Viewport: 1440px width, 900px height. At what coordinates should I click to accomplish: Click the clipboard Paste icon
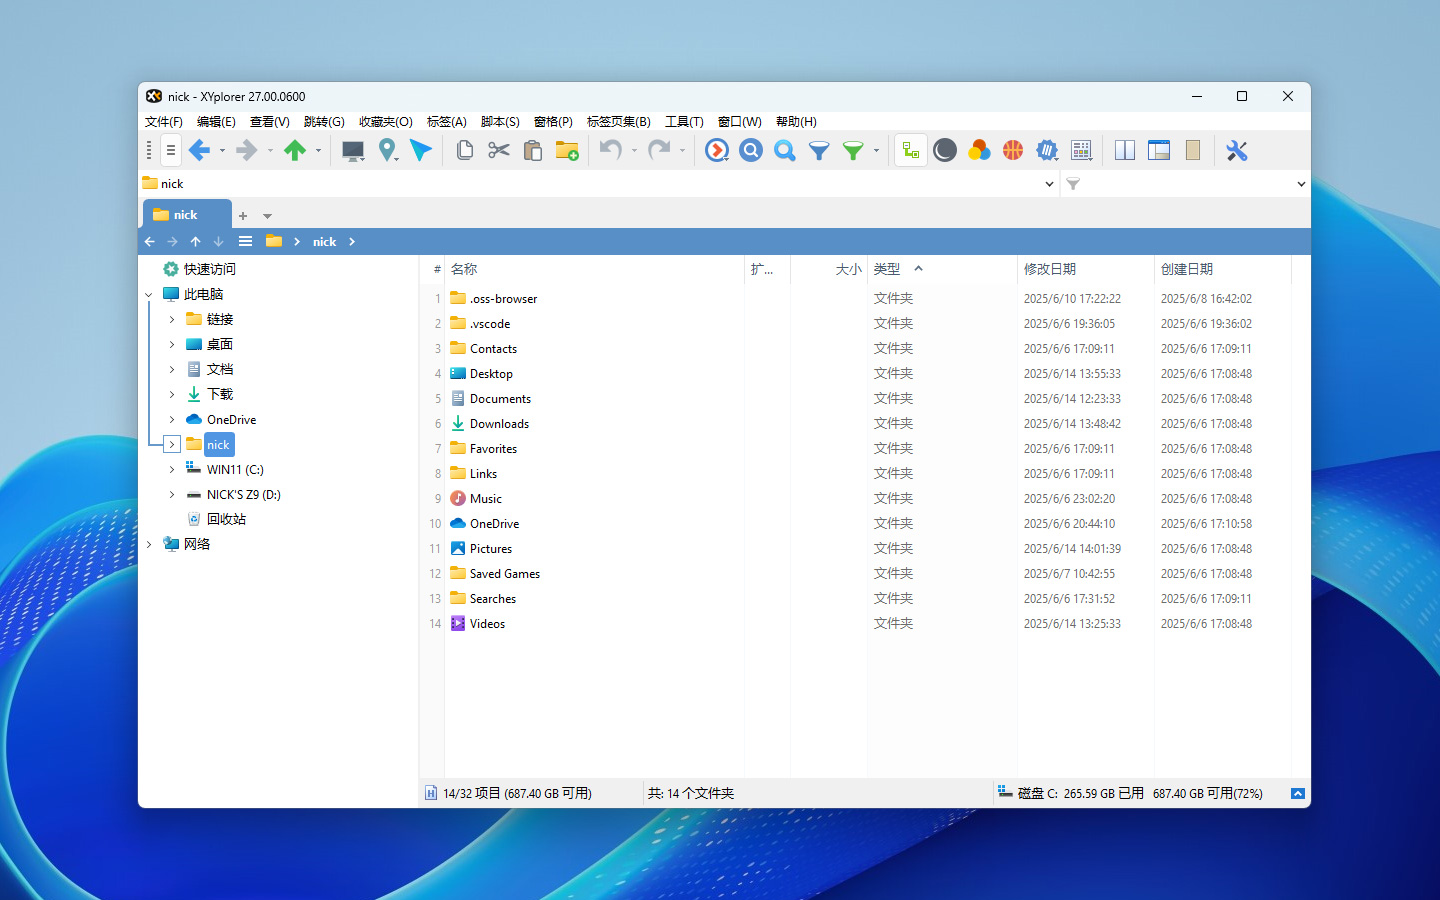[533, 151]
